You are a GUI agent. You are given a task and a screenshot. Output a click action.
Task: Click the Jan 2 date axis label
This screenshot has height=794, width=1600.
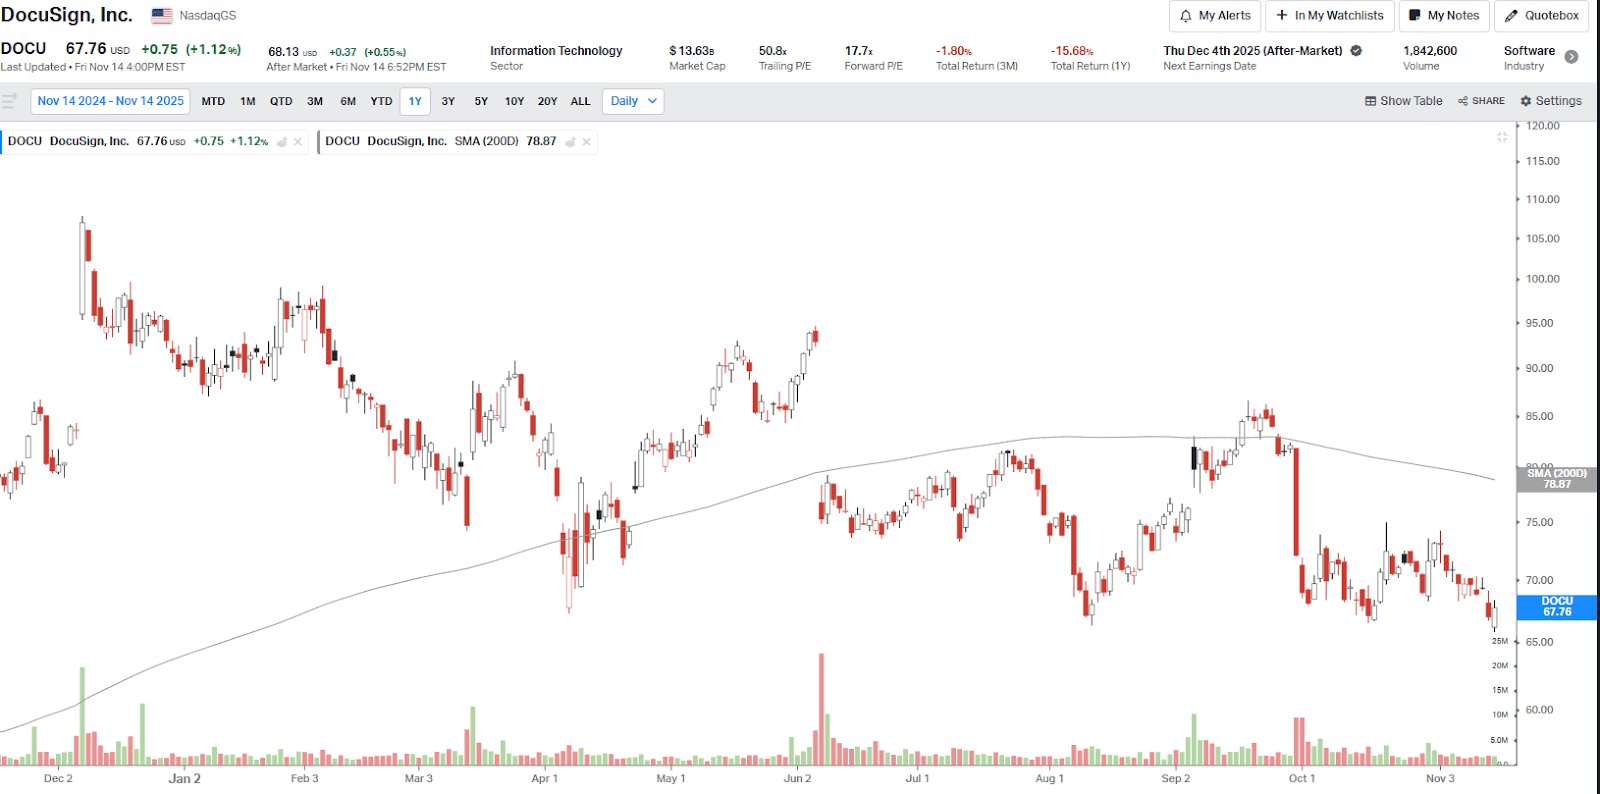point(184,778)
